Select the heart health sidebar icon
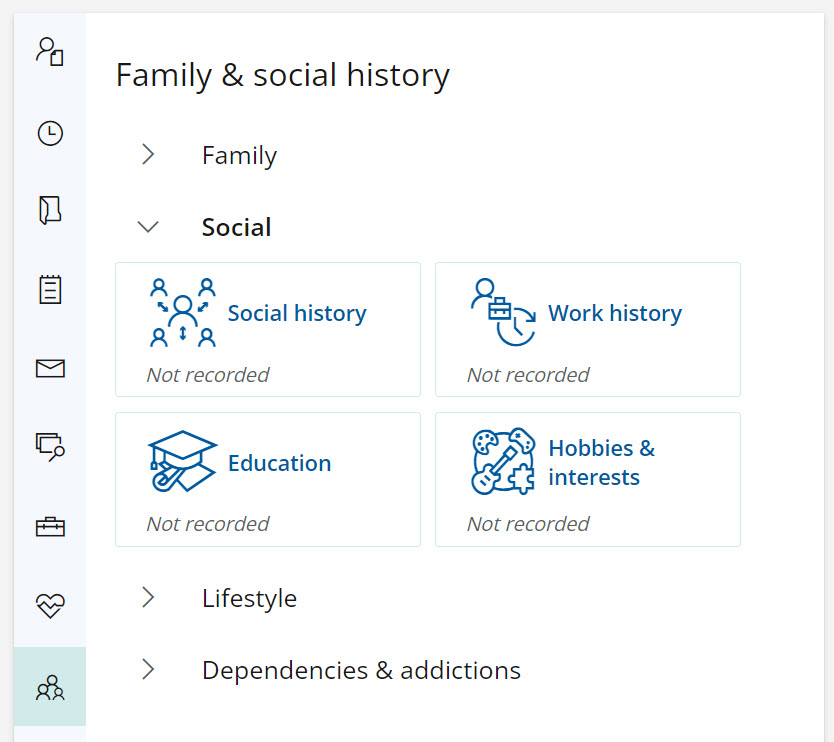834x742 pixels. coord(50,606)
